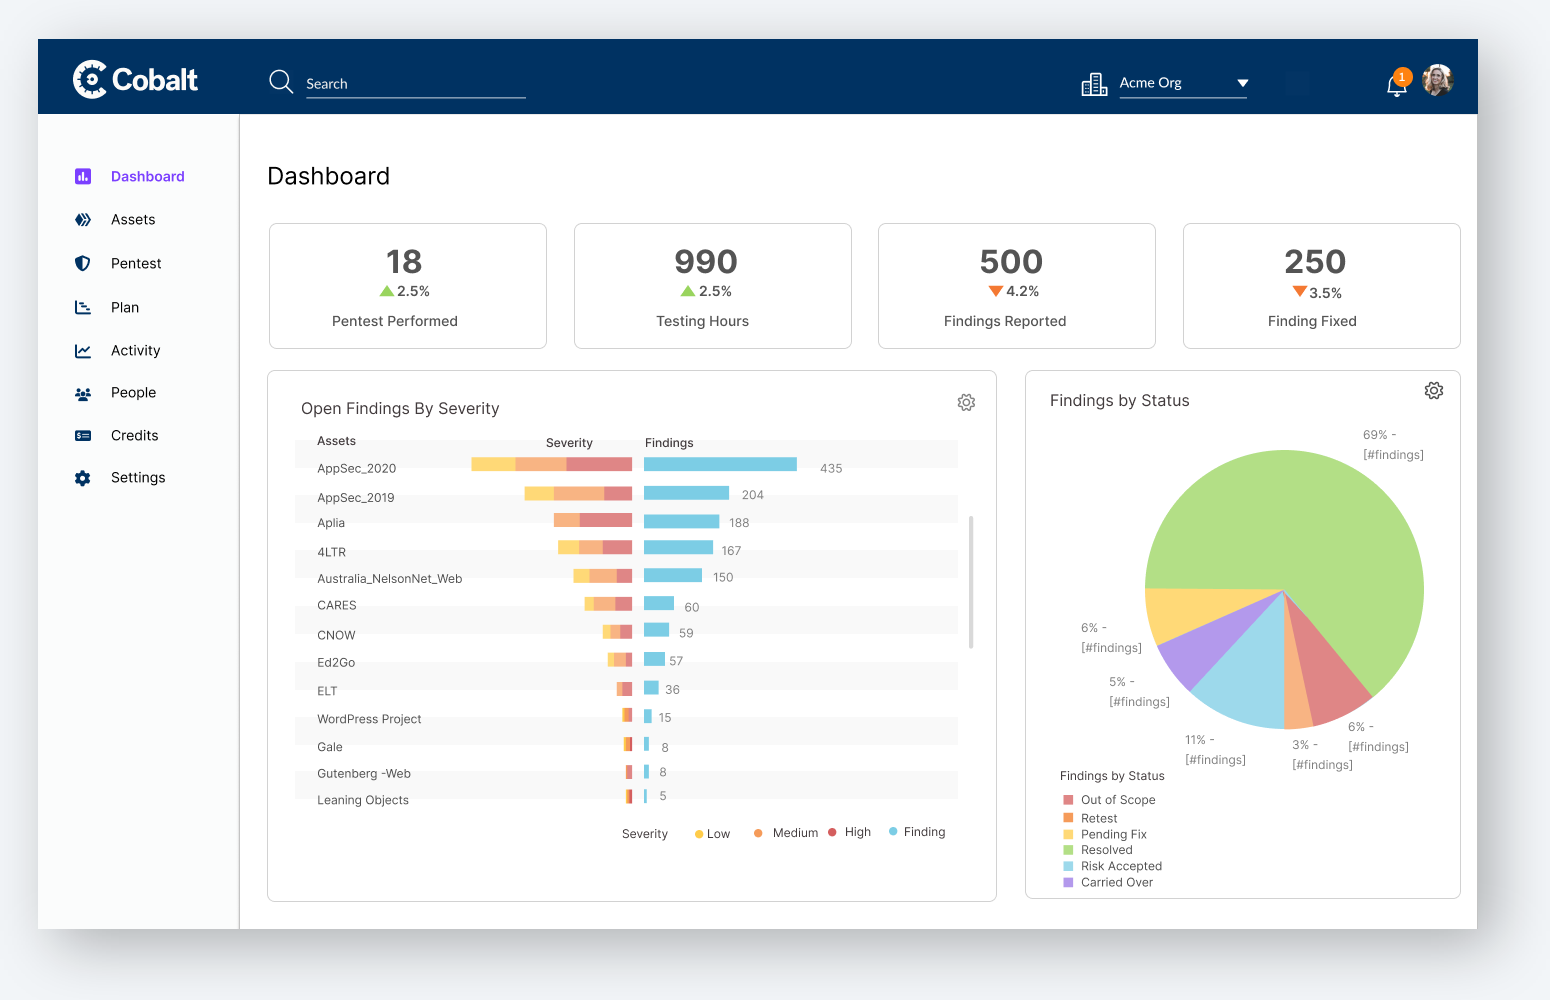Viewport: 1550px width, 1000px height.
Task: Open the user profile avatar
Action: 1437,80
